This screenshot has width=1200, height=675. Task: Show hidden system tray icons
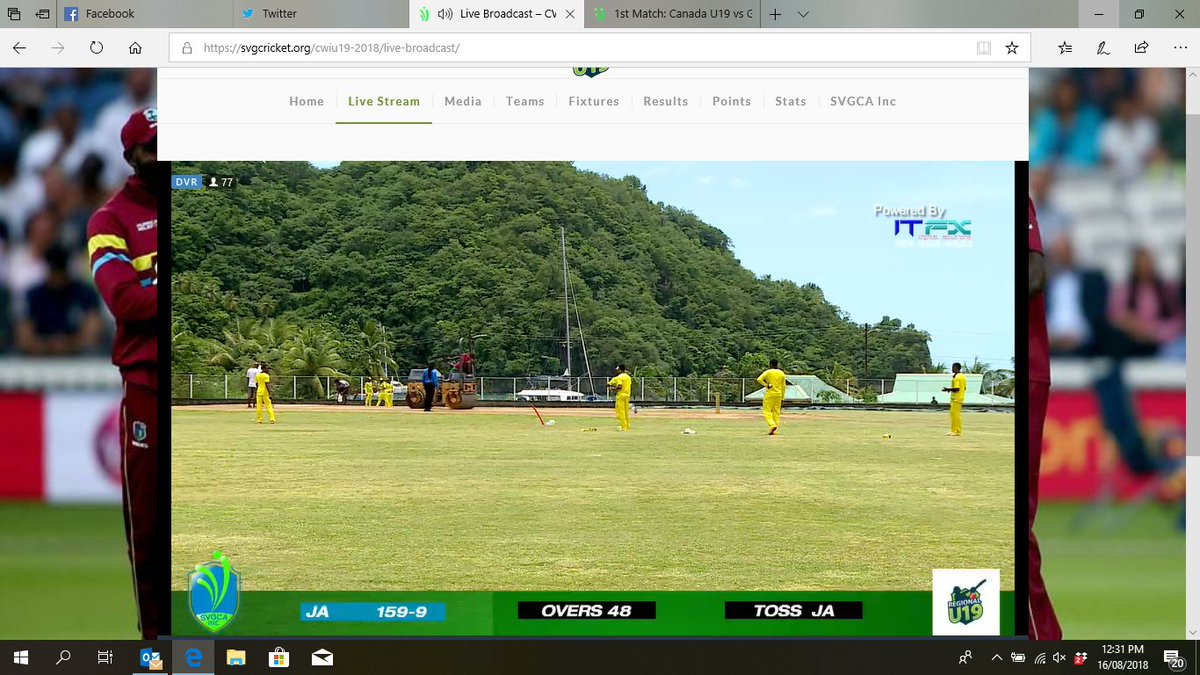click(x=996, y=658)
